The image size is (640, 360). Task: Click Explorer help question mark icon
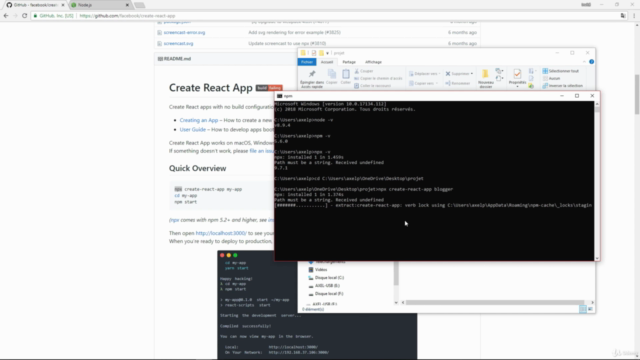click(x=591, y=62)
